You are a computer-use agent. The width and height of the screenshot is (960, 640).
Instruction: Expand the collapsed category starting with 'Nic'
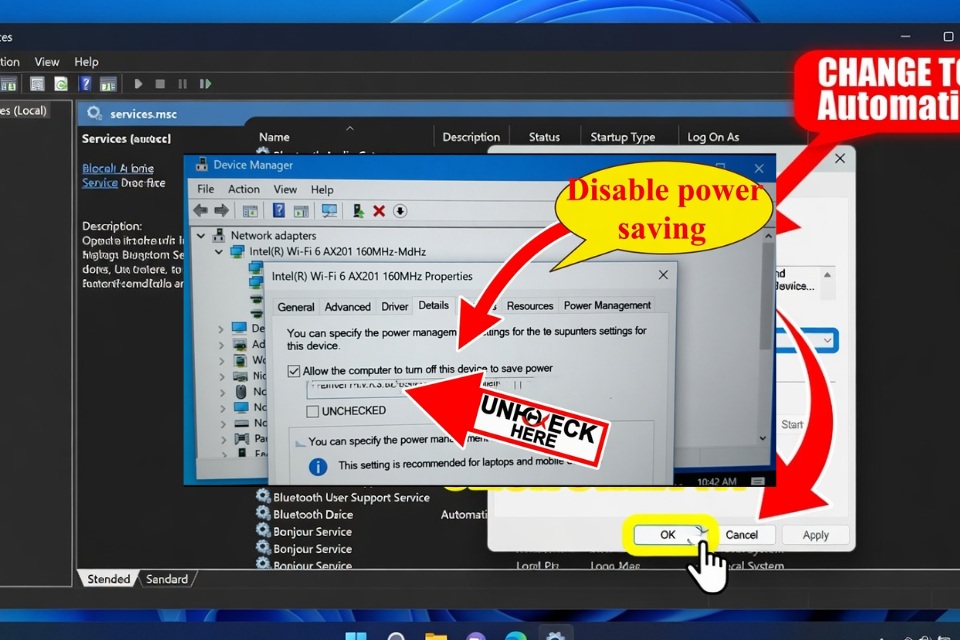coord(221,376)
